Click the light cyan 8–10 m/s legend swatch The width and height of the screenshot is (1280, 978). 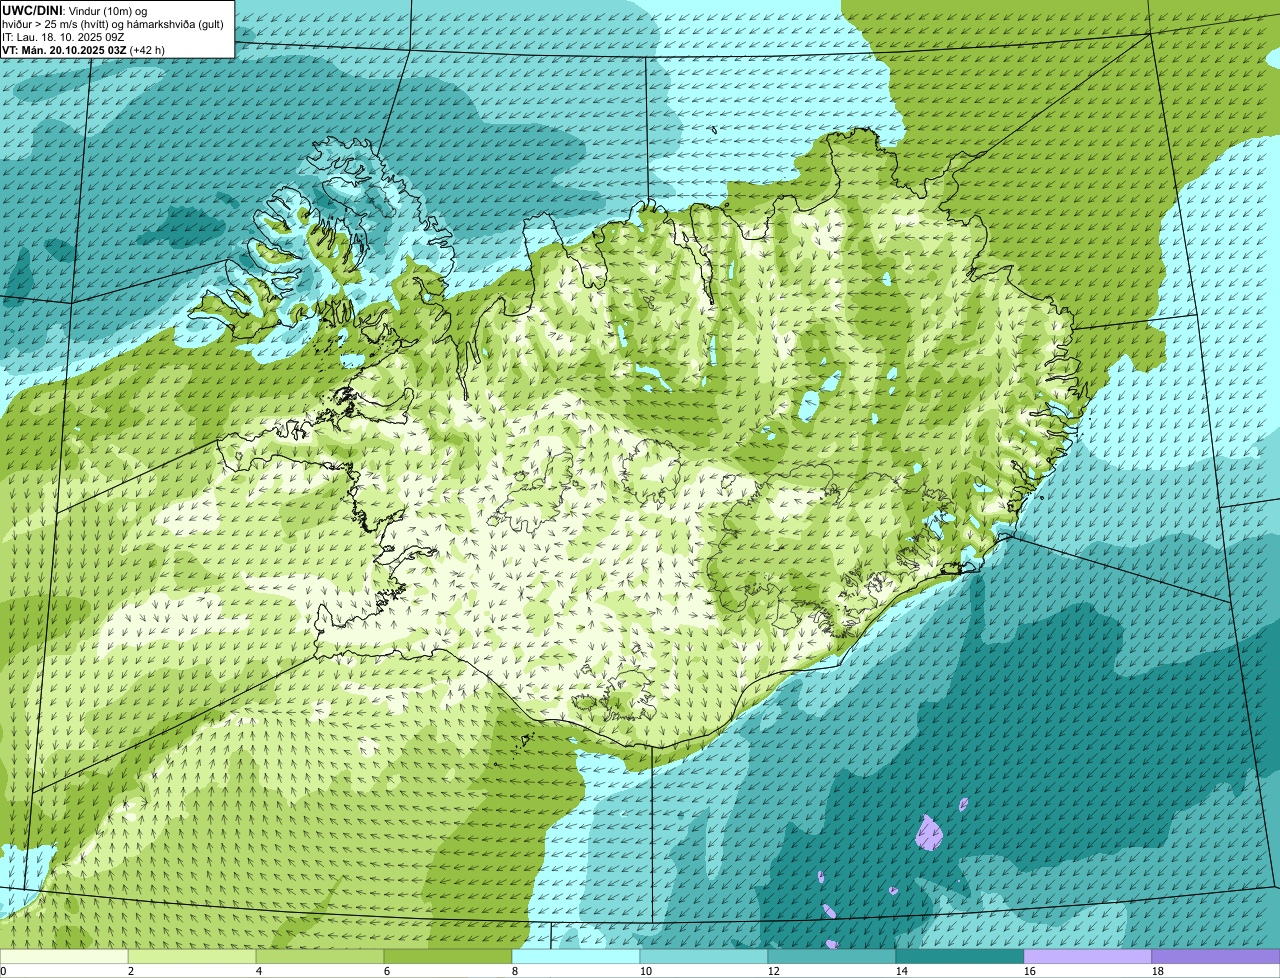pyautogui.click(x=576, y=956)
